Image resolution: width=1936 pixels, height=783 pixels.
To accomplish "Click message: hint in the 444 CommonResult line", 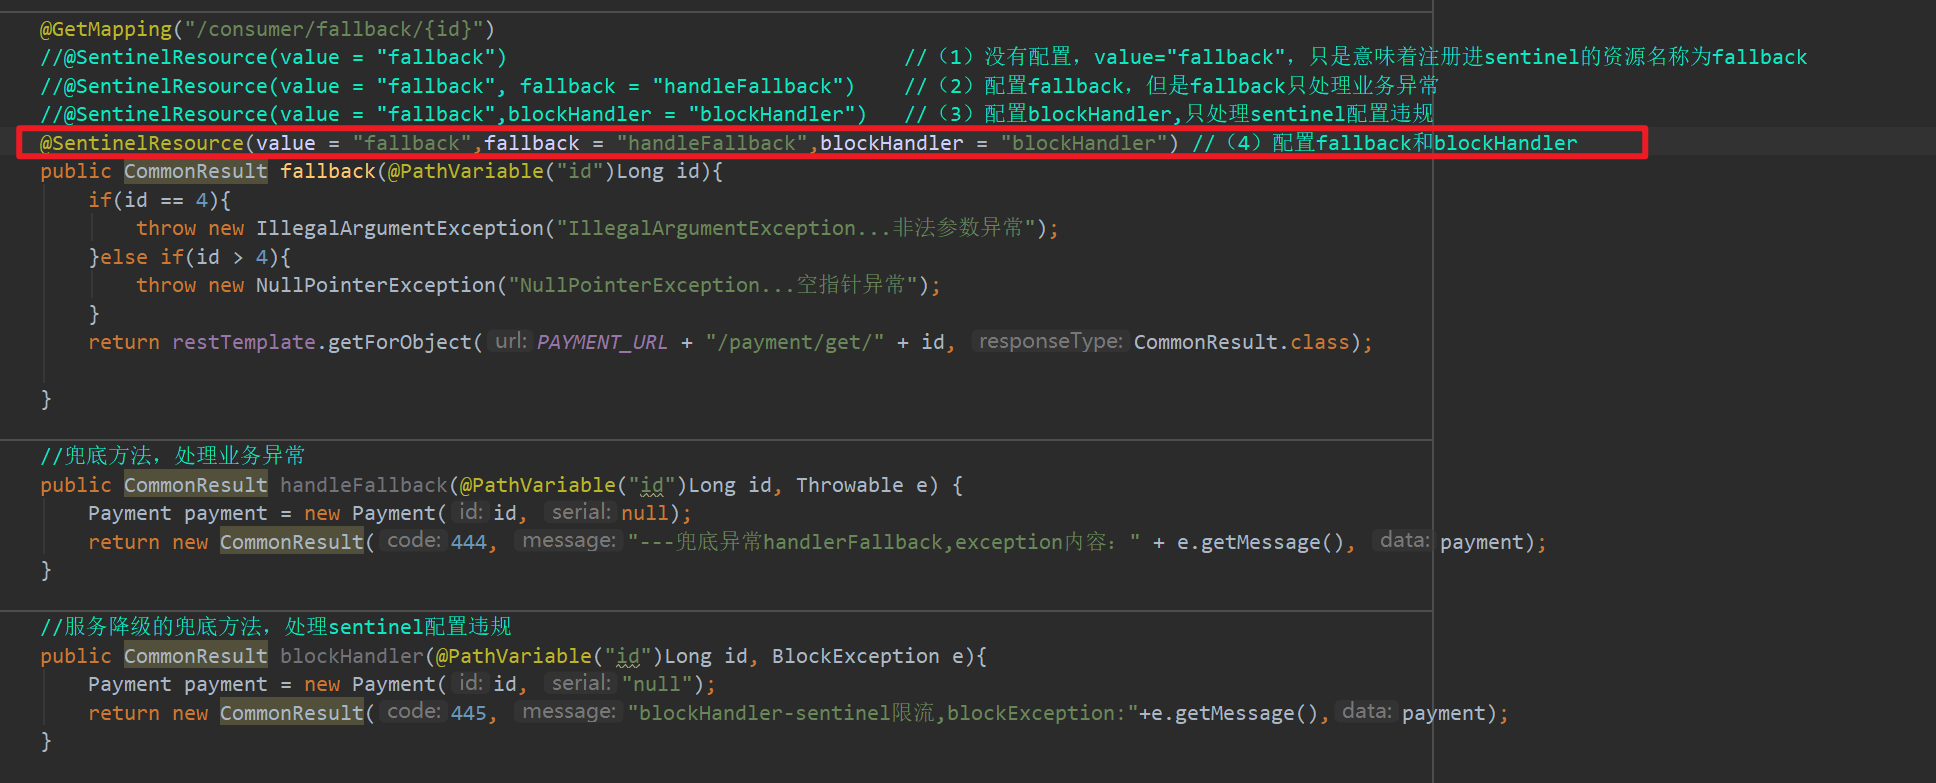I will [x=569, y=540].
